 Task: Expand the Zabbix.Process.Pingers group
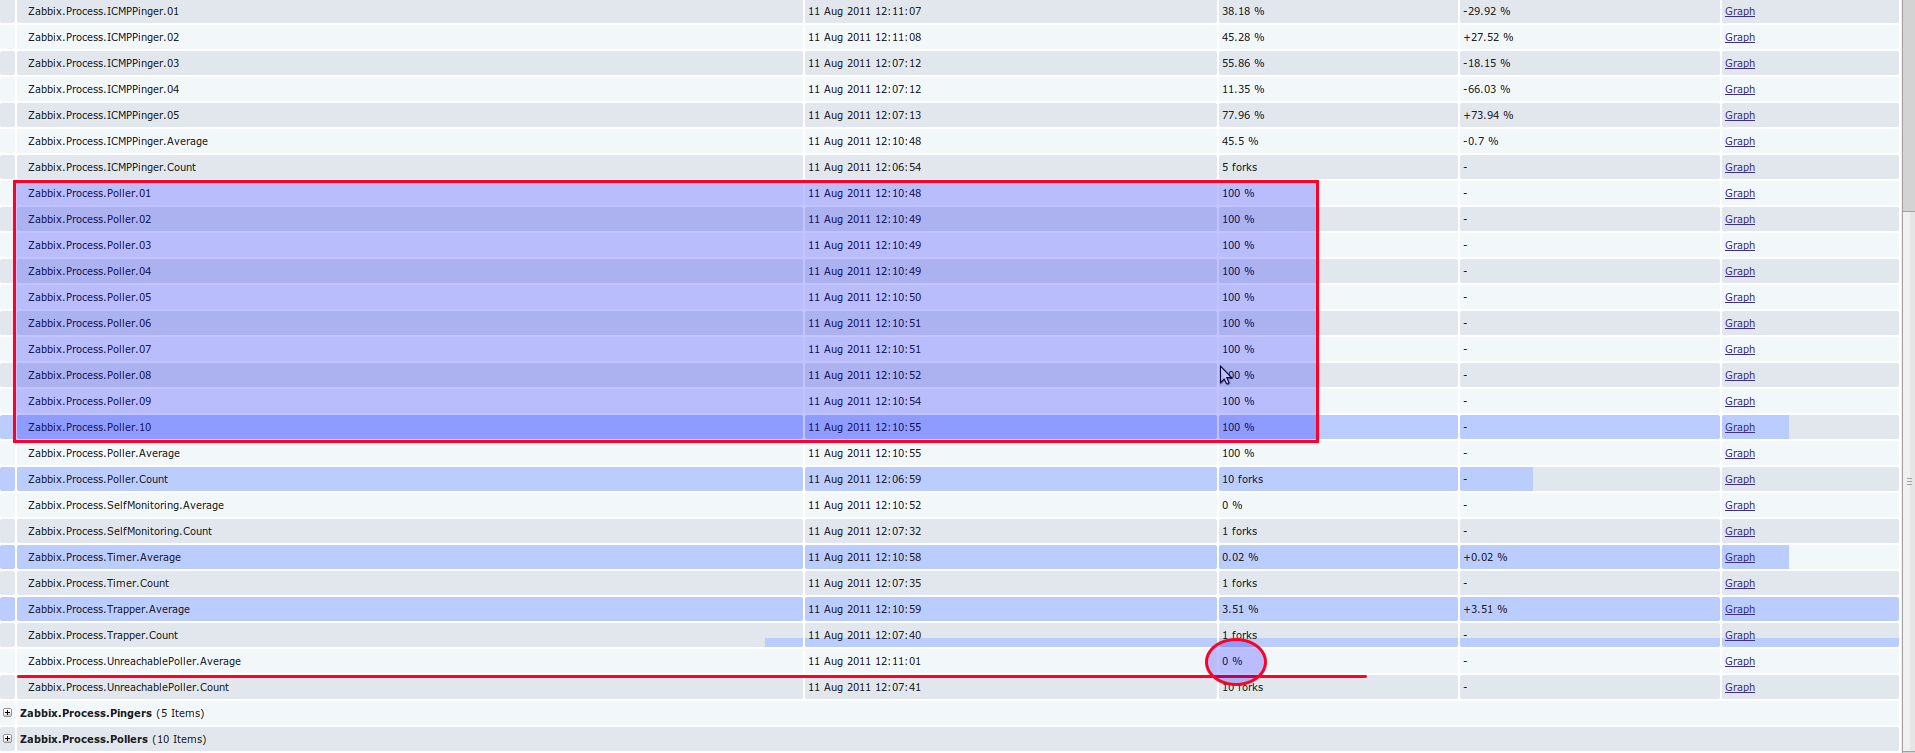click(x=7, y=713)
